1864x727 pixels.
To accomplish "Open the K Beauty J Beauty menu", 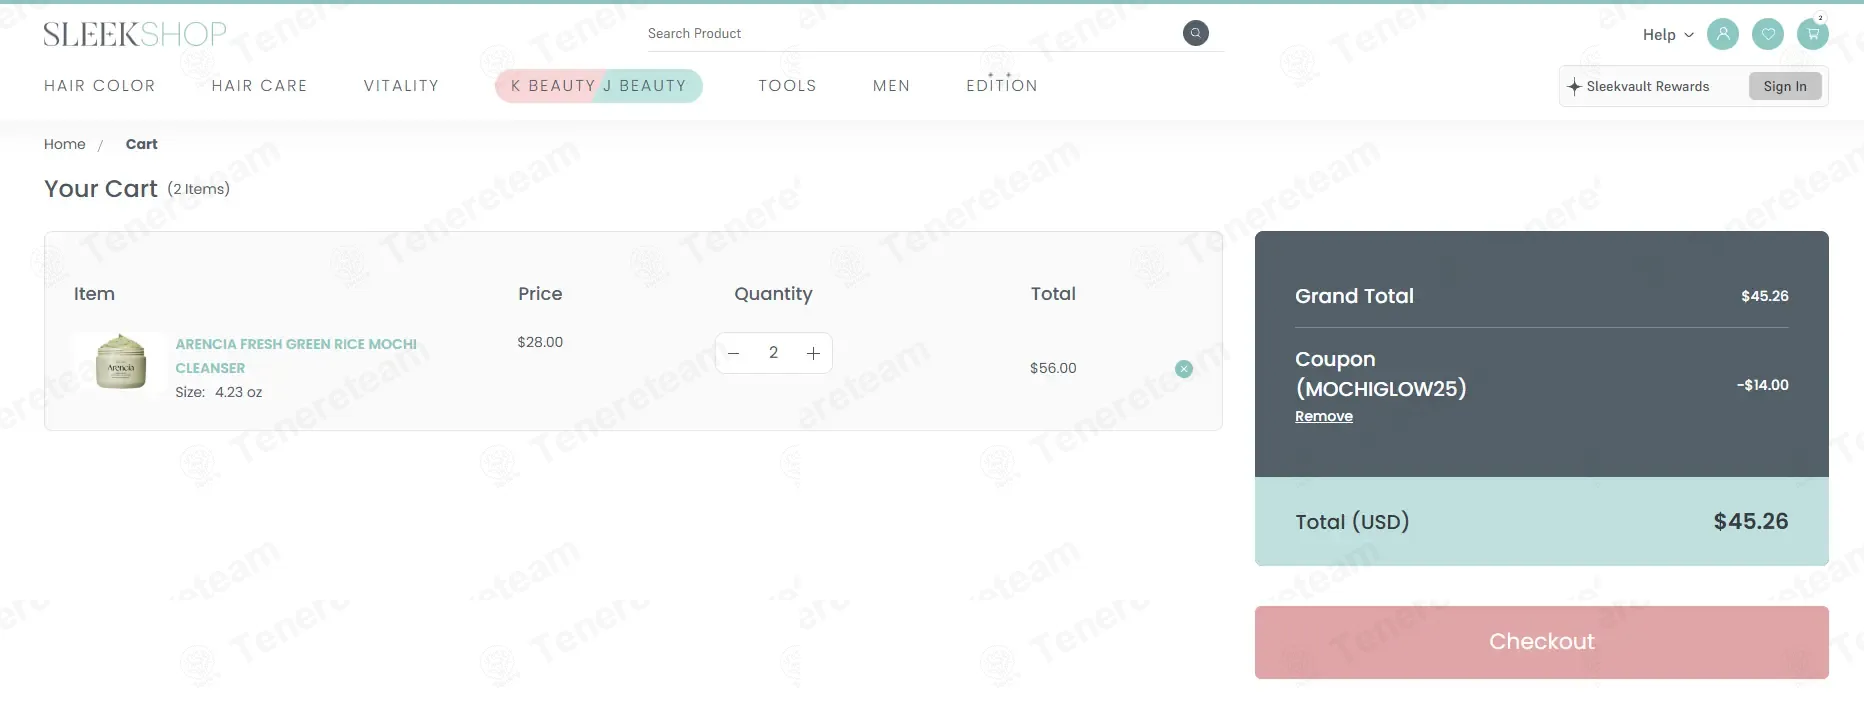I will point(599,86).
